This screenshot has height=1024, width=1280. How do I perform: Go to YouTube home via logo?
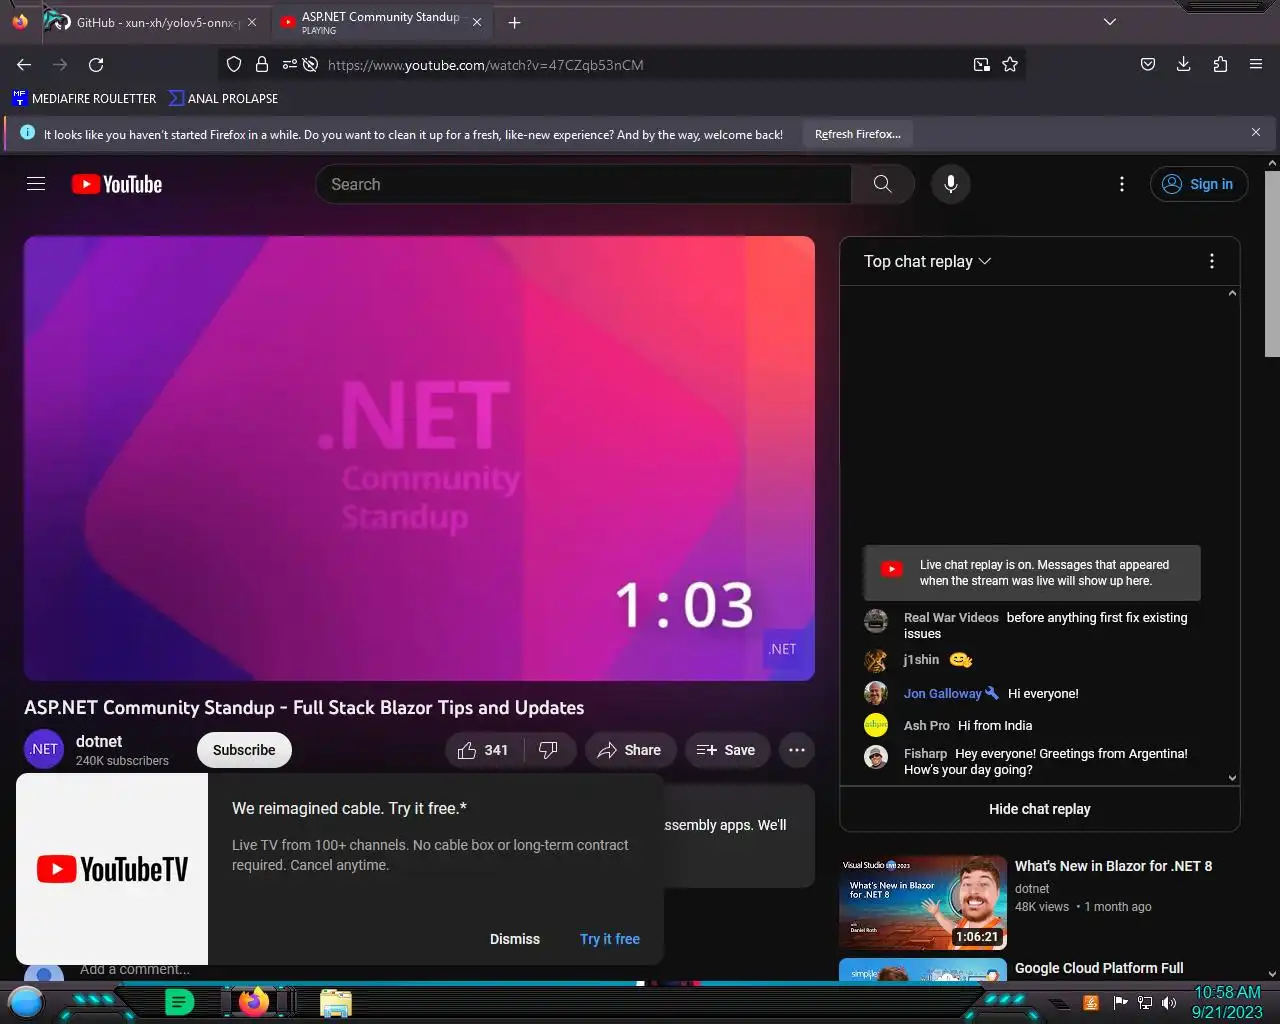click(117, 184)
